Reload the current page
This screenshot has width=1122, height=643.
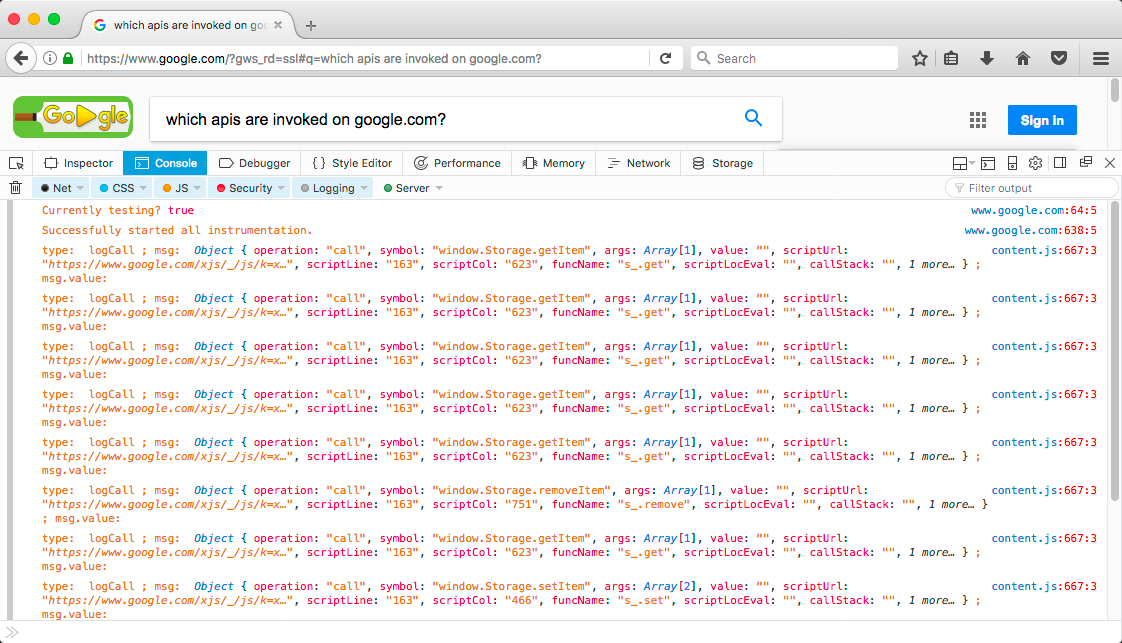665,59
